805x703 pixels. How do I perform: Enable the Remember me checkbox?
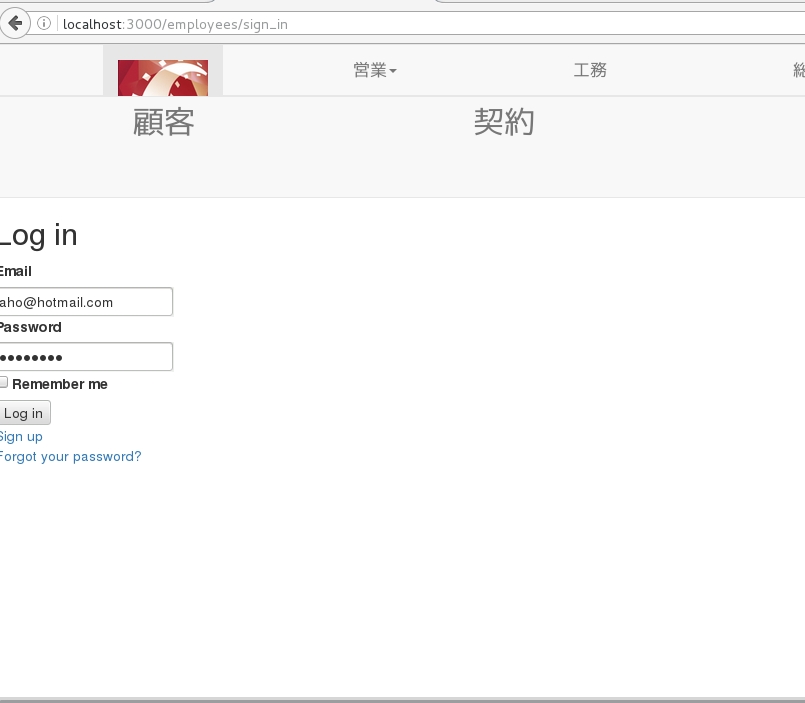[4, 382]
